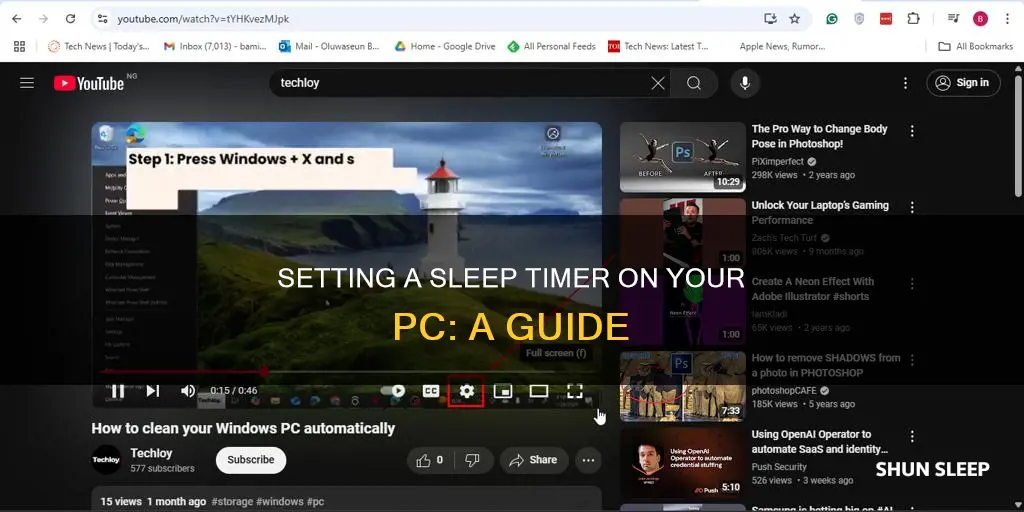Go to YouTube home via logo
This screenshot has width=1024, height=512.
(x=89, y=83)
